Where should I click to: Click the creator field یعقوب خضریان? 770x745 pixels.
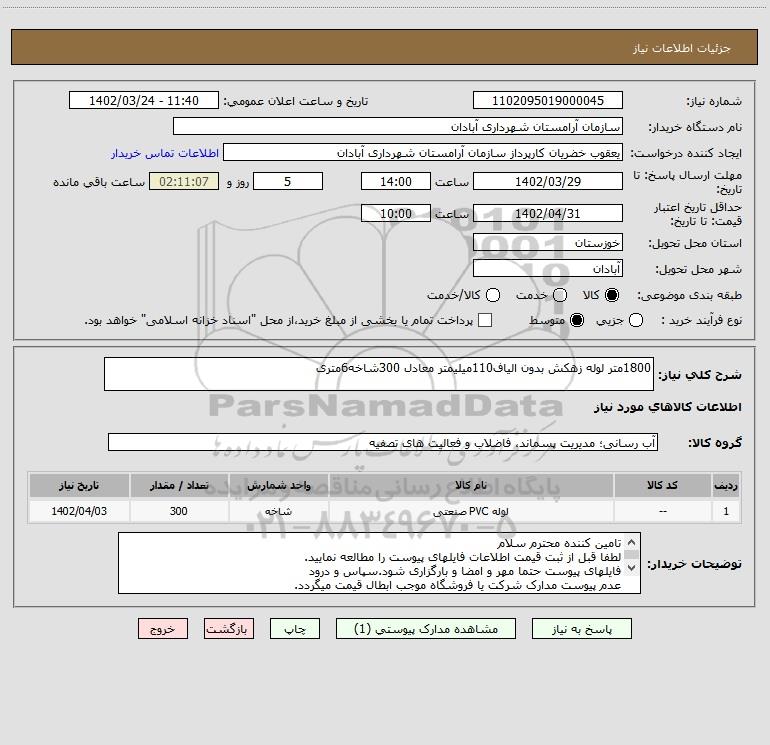coord(423,153)
